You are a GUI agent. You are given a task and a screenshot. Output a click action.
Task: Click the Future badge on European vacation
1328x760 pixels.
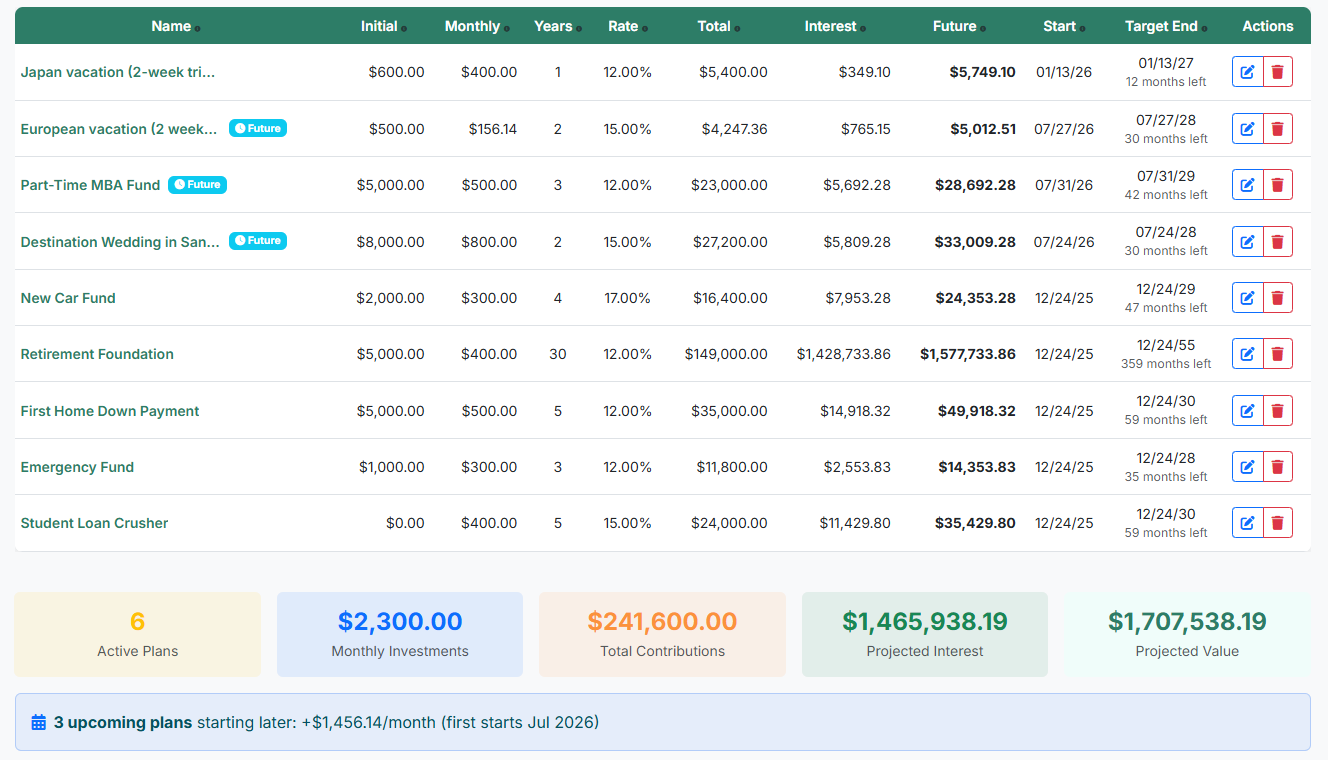[x=258, y=128]
